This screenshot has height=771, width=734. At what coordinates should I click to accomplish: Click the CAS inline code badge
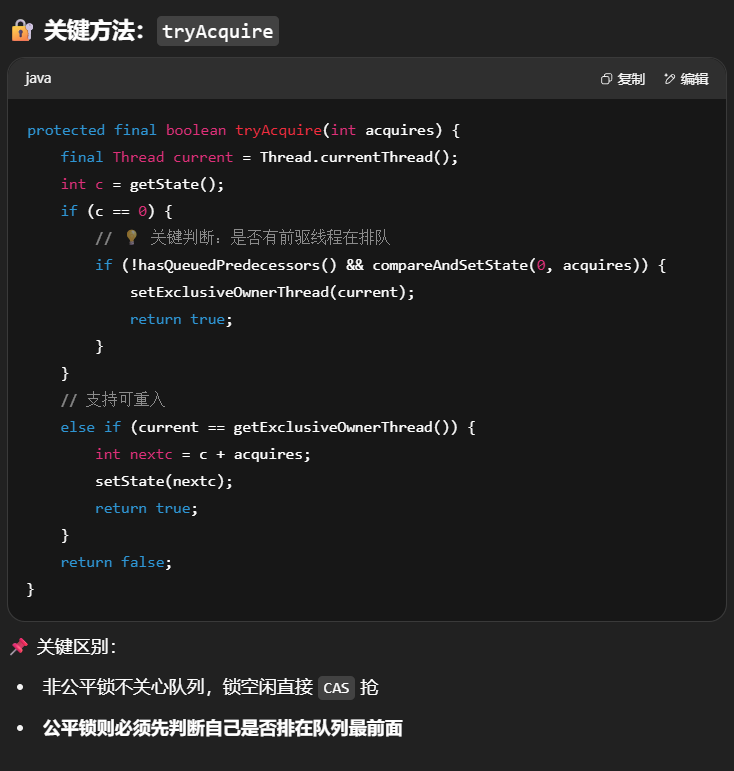[x=337, y=688]
